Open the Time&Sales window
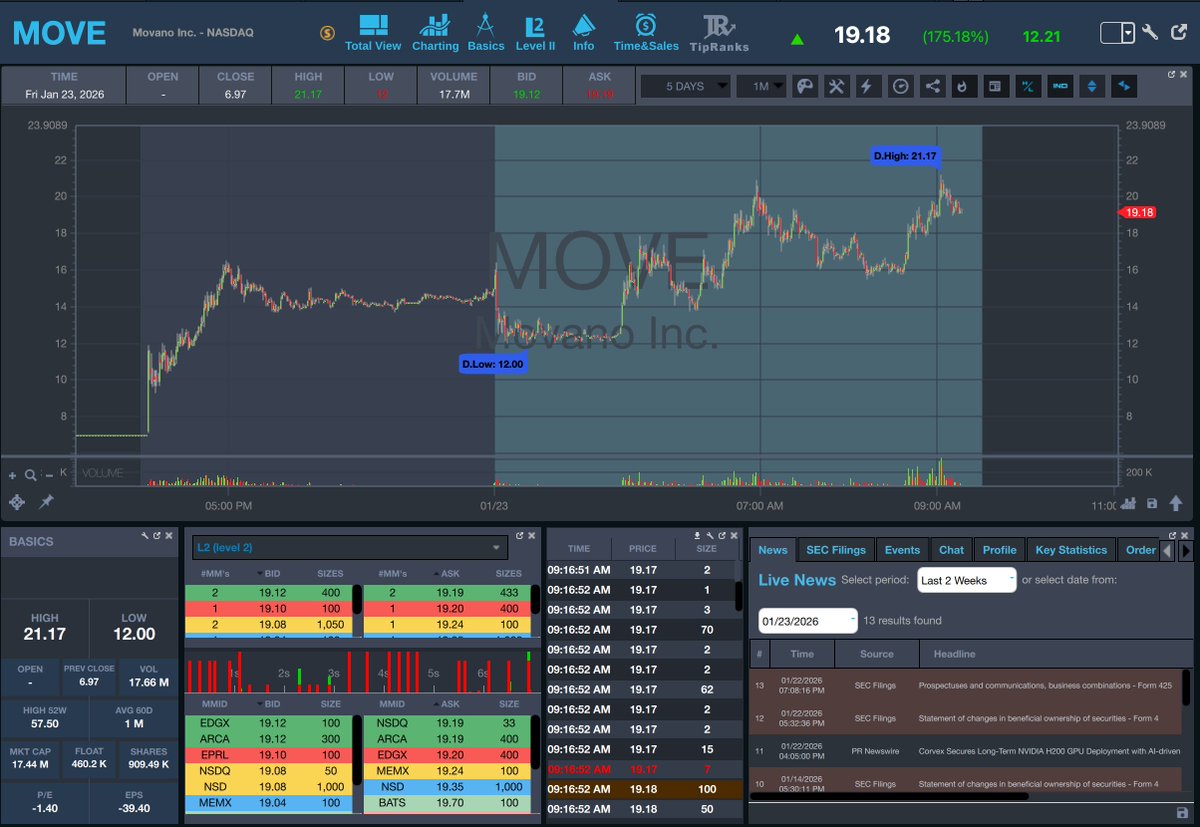This screenshot has height=827, width=1200. click(x=646, y=32)
